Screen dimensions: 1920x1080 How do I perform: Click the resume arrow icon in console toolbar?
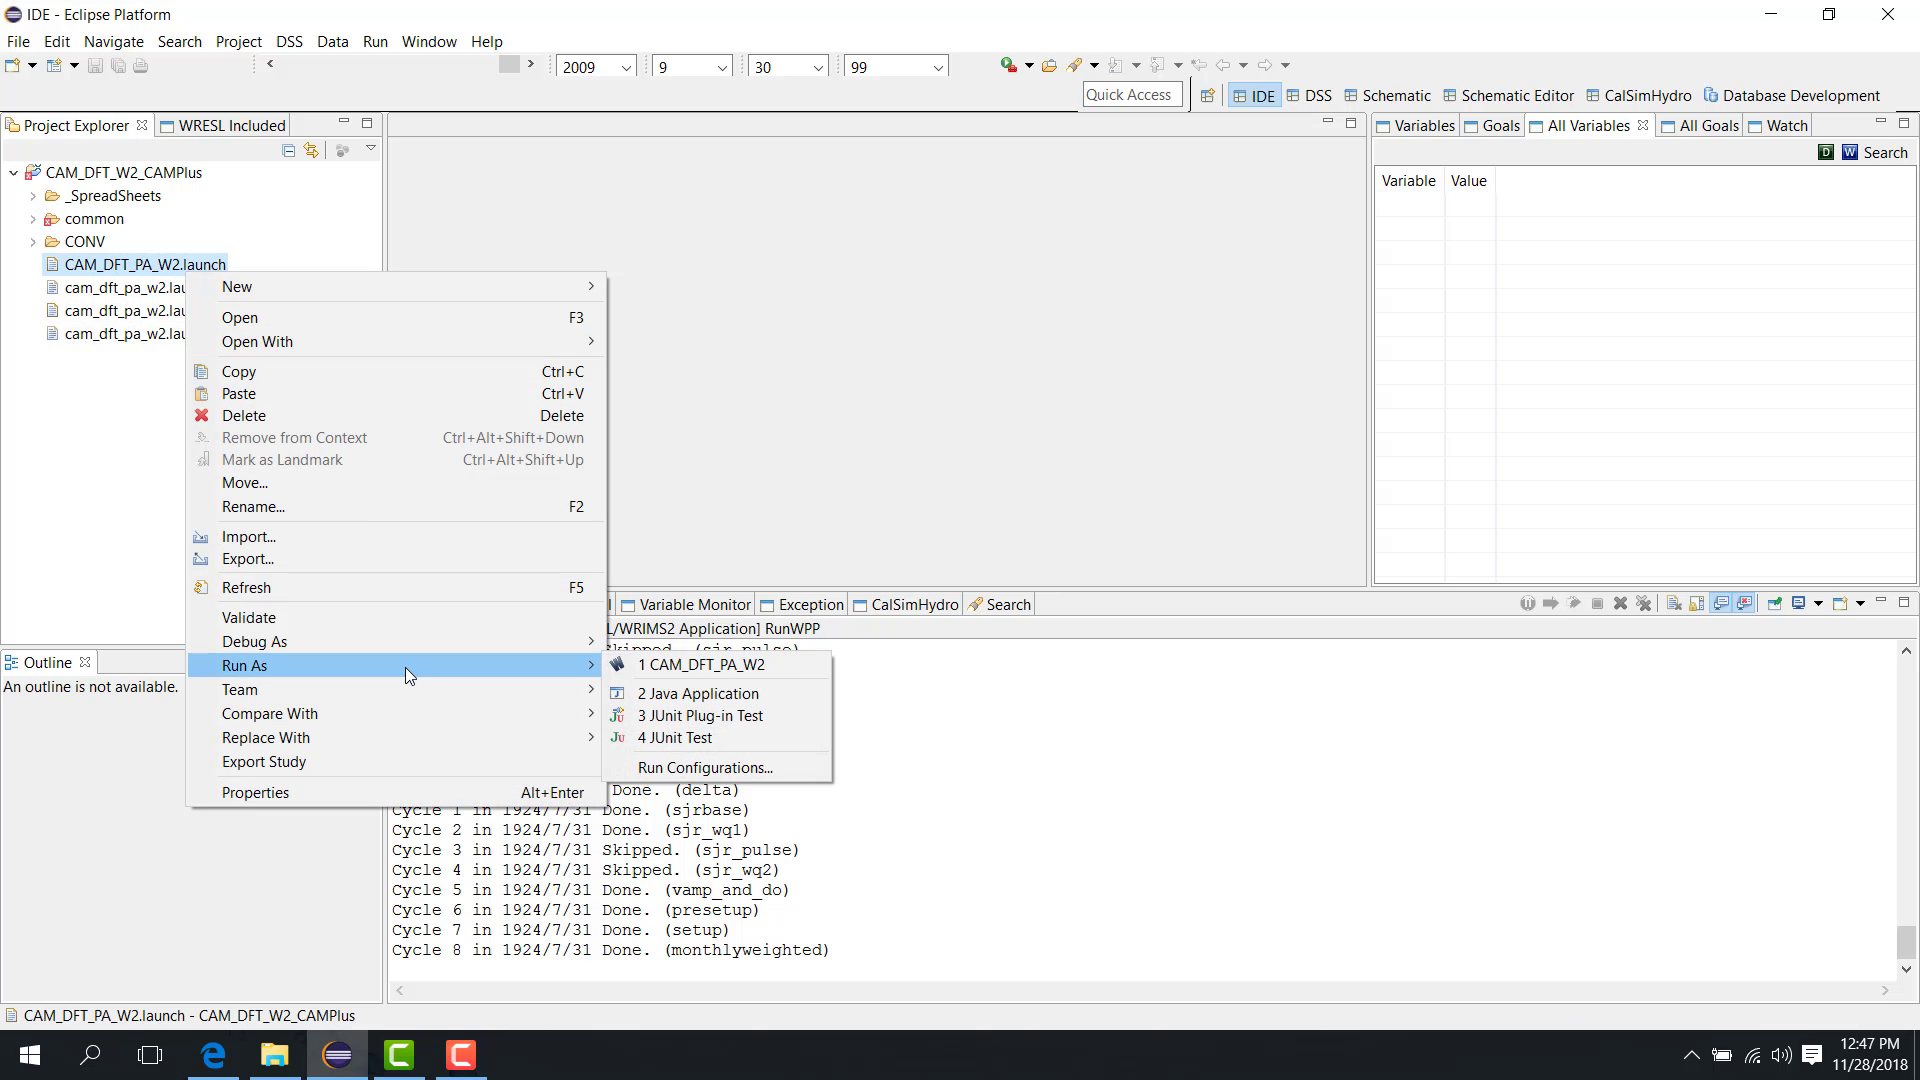click(1550, 604)
